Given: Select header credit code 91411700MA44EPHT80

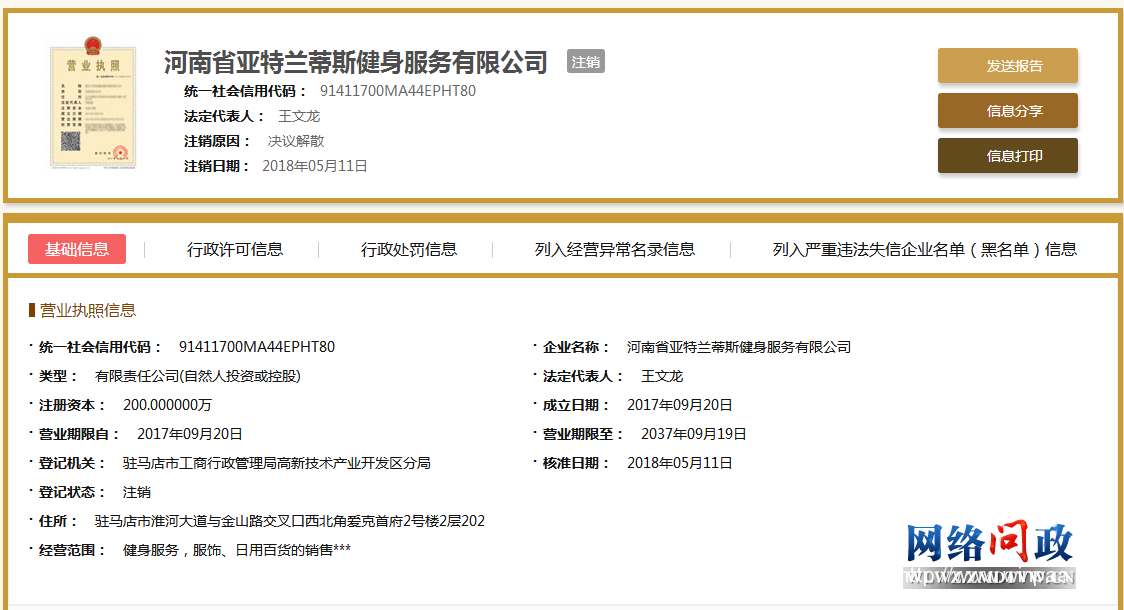Looking at the screenshot, I should (x=398, y=91).
